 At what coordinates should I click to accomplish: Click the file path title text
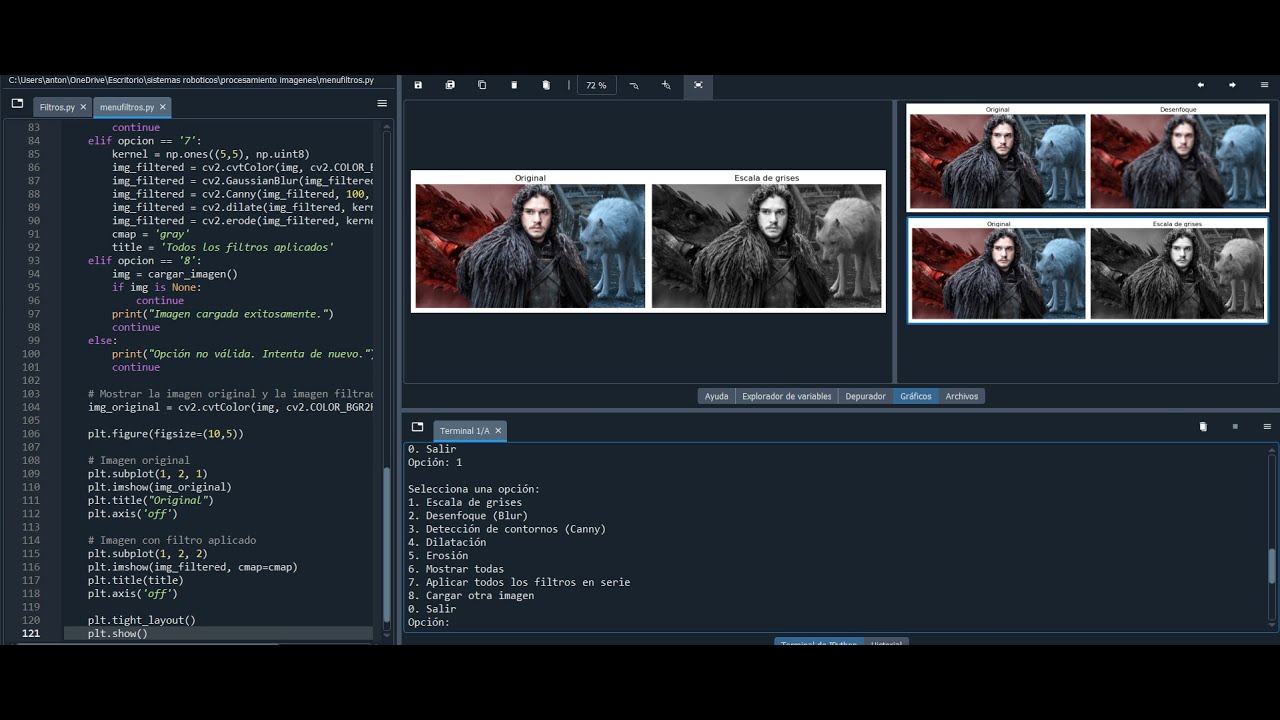click(191, 80)
